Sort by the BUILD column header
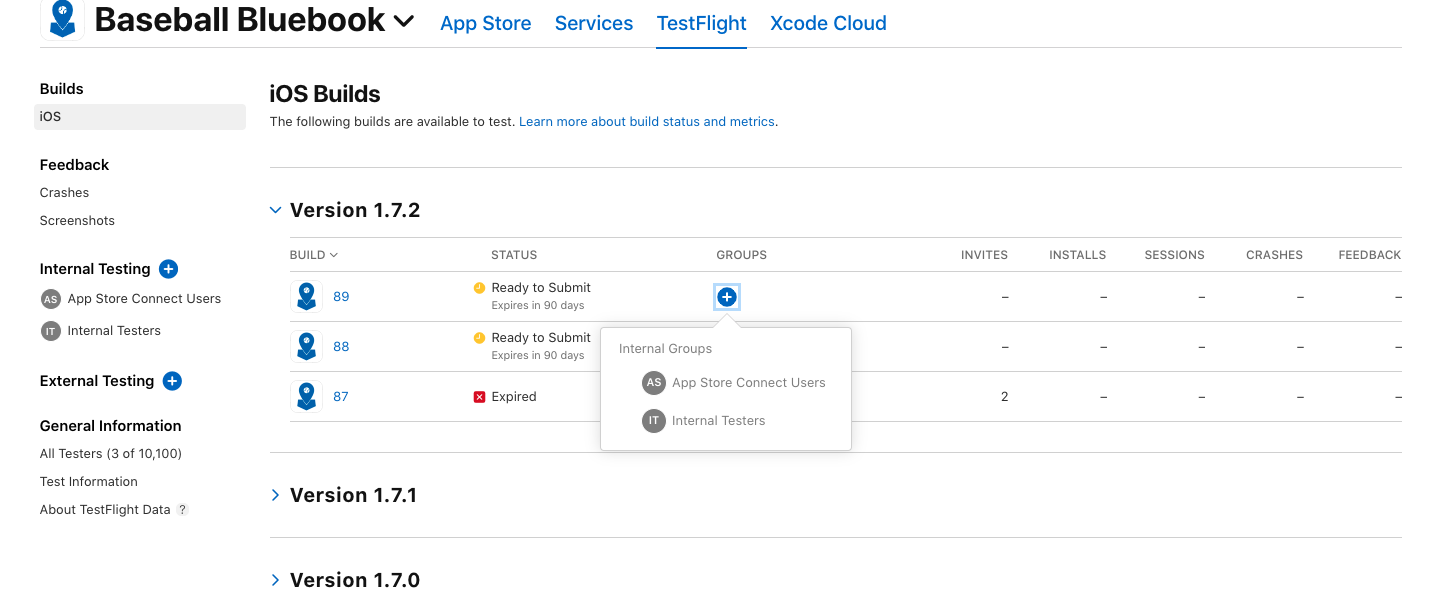1452x608 pixels. tap(314, 255)
